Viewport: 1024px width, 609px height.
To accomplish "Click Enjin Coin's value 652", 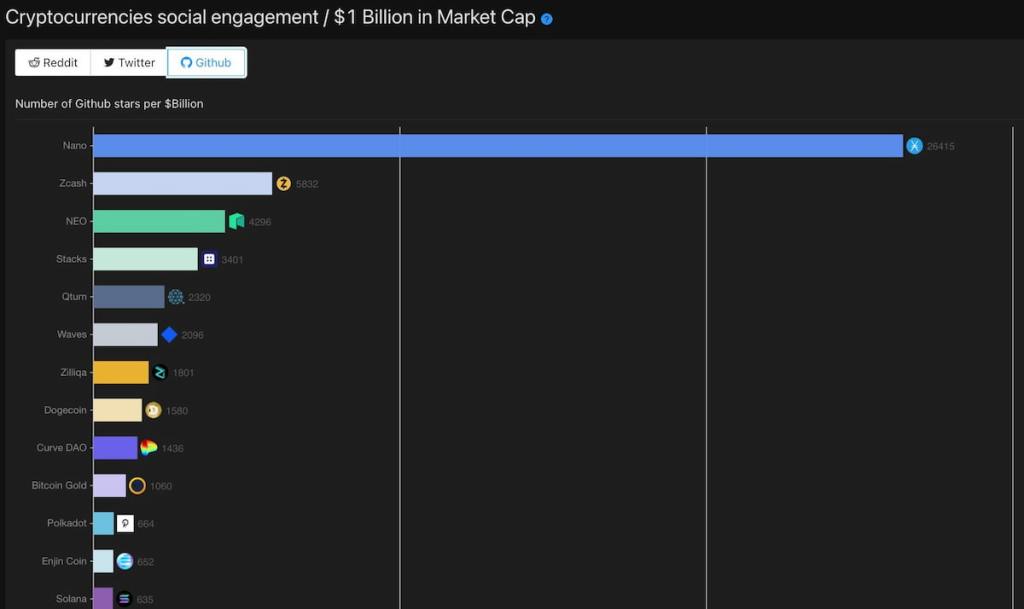I will [146, 562].
